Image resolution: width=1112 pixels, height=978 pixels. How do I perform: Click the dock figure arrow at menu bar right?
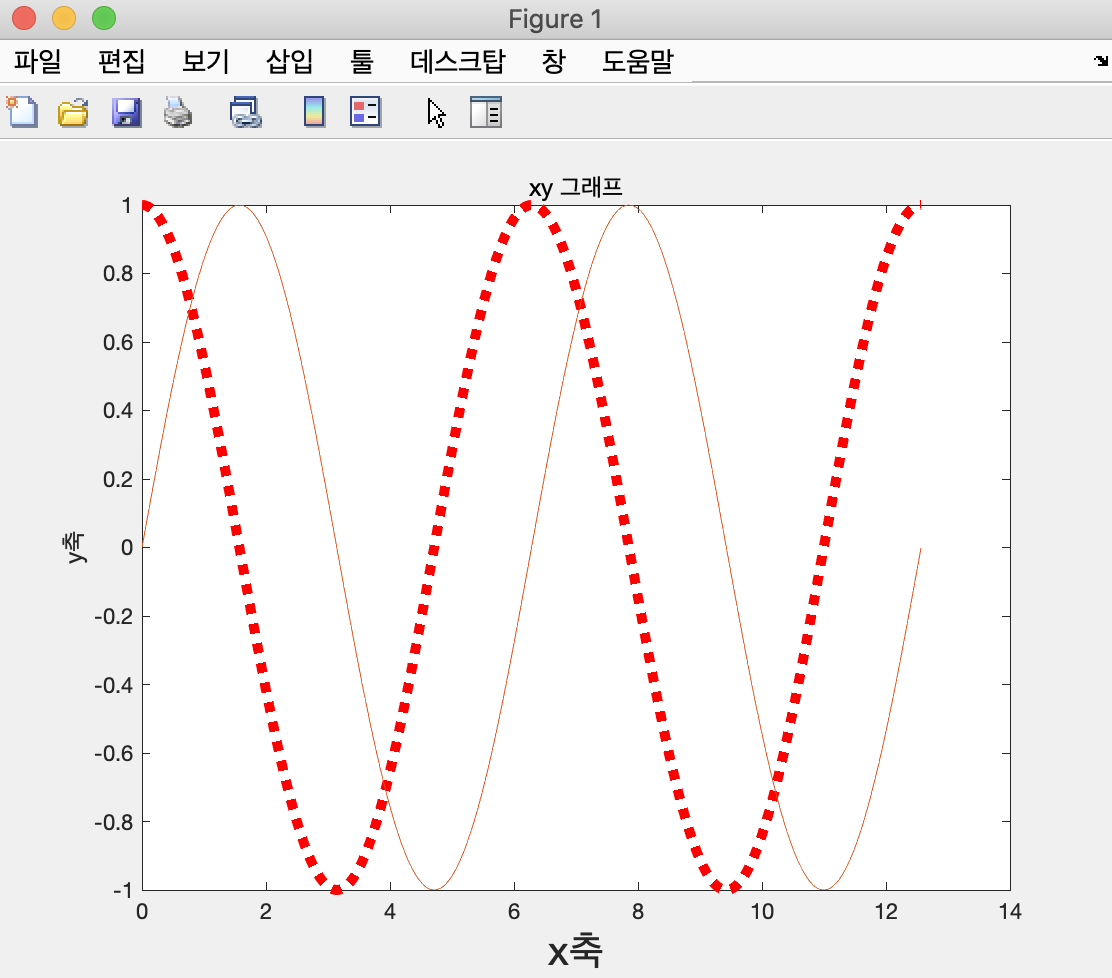[1101, 61]
